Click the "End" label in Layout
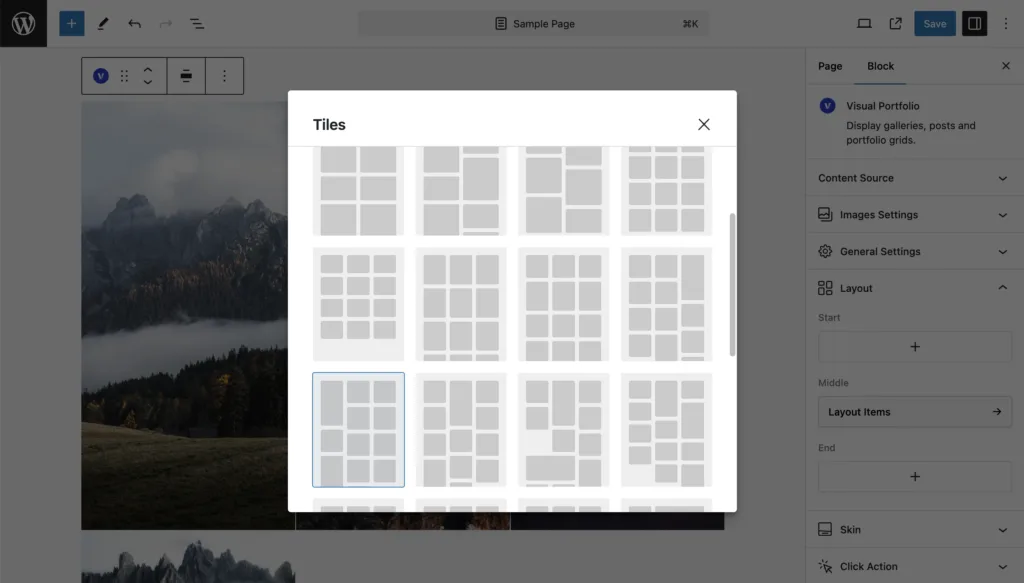The width and height of the screenshot is (1024, 583). [827, 448]
